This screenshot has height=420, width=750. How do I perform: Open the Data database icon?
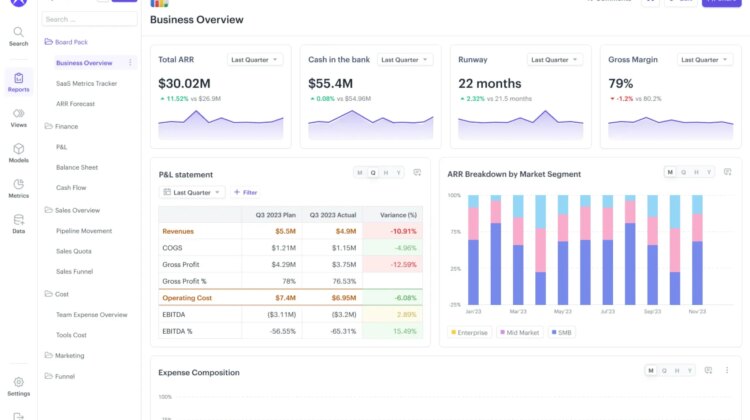18,224
